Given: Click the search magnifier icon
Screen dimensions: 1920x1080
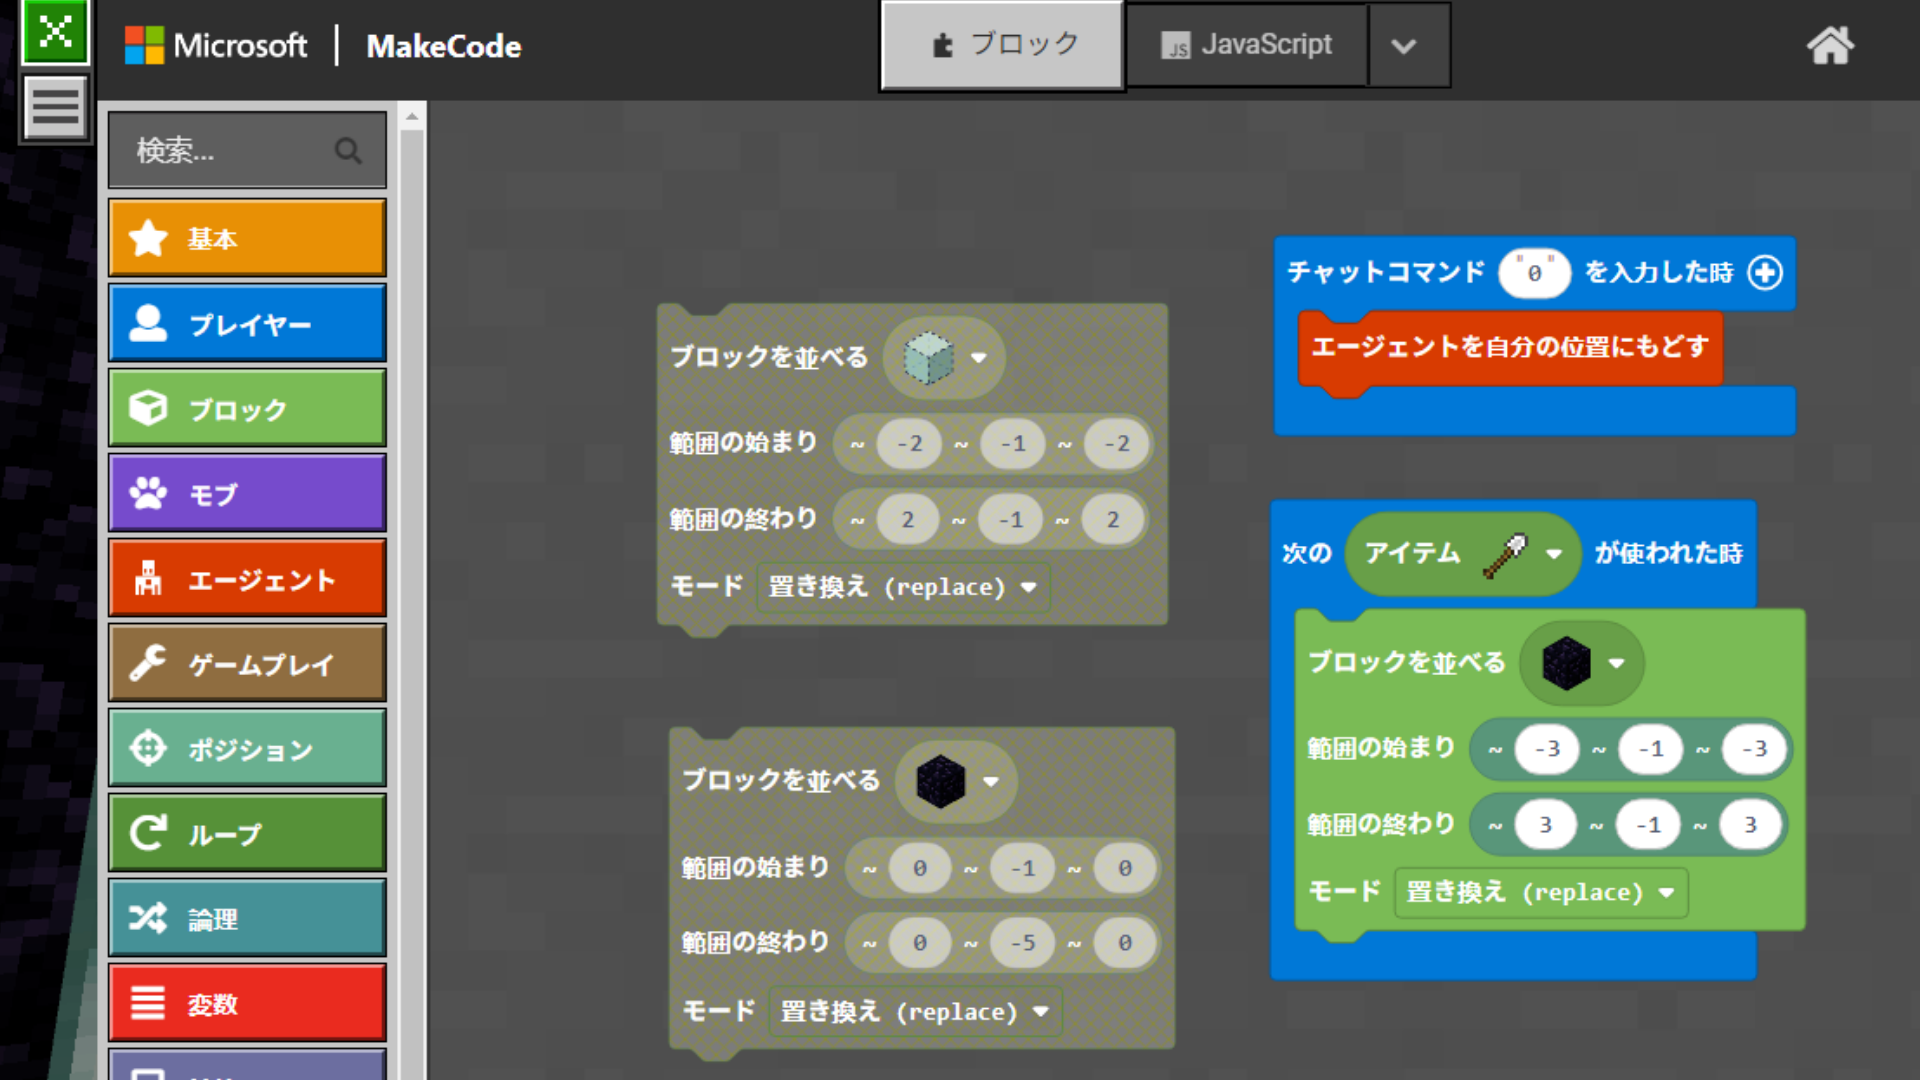Looking at the screenshot, I should tap(348, 151).
